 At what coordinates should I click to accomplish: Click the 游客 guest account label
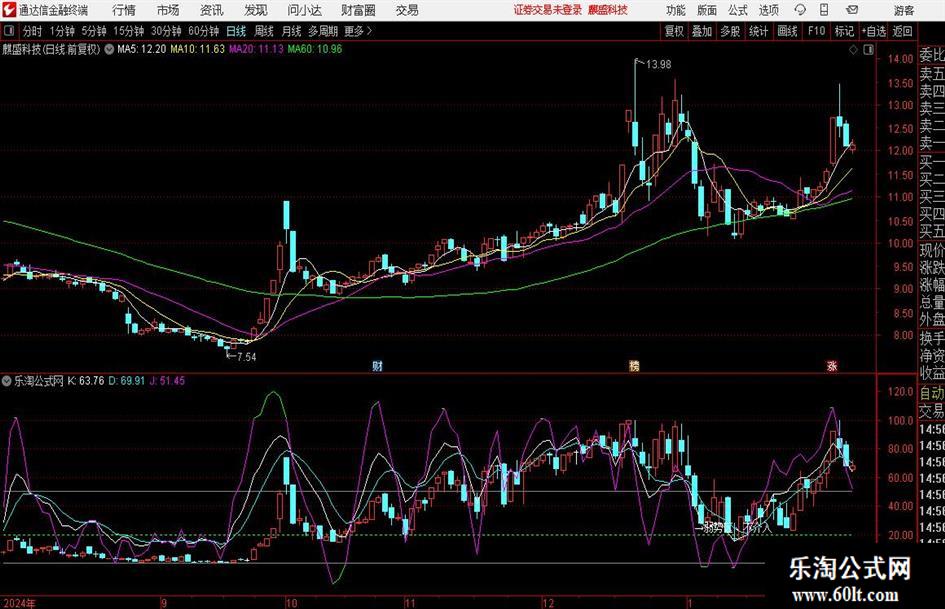pos(904,10)
